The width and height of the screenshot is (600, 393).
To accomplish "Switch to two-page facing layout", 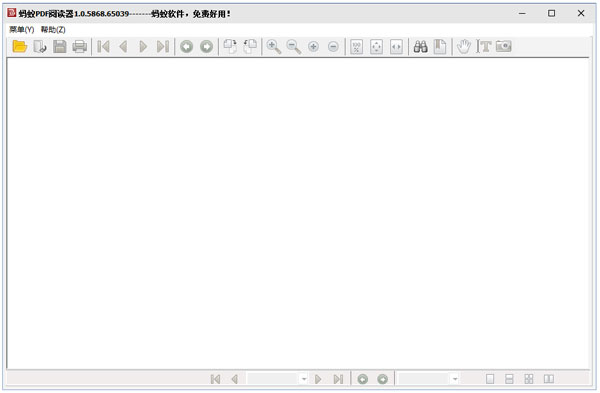I will click(549, 379).
